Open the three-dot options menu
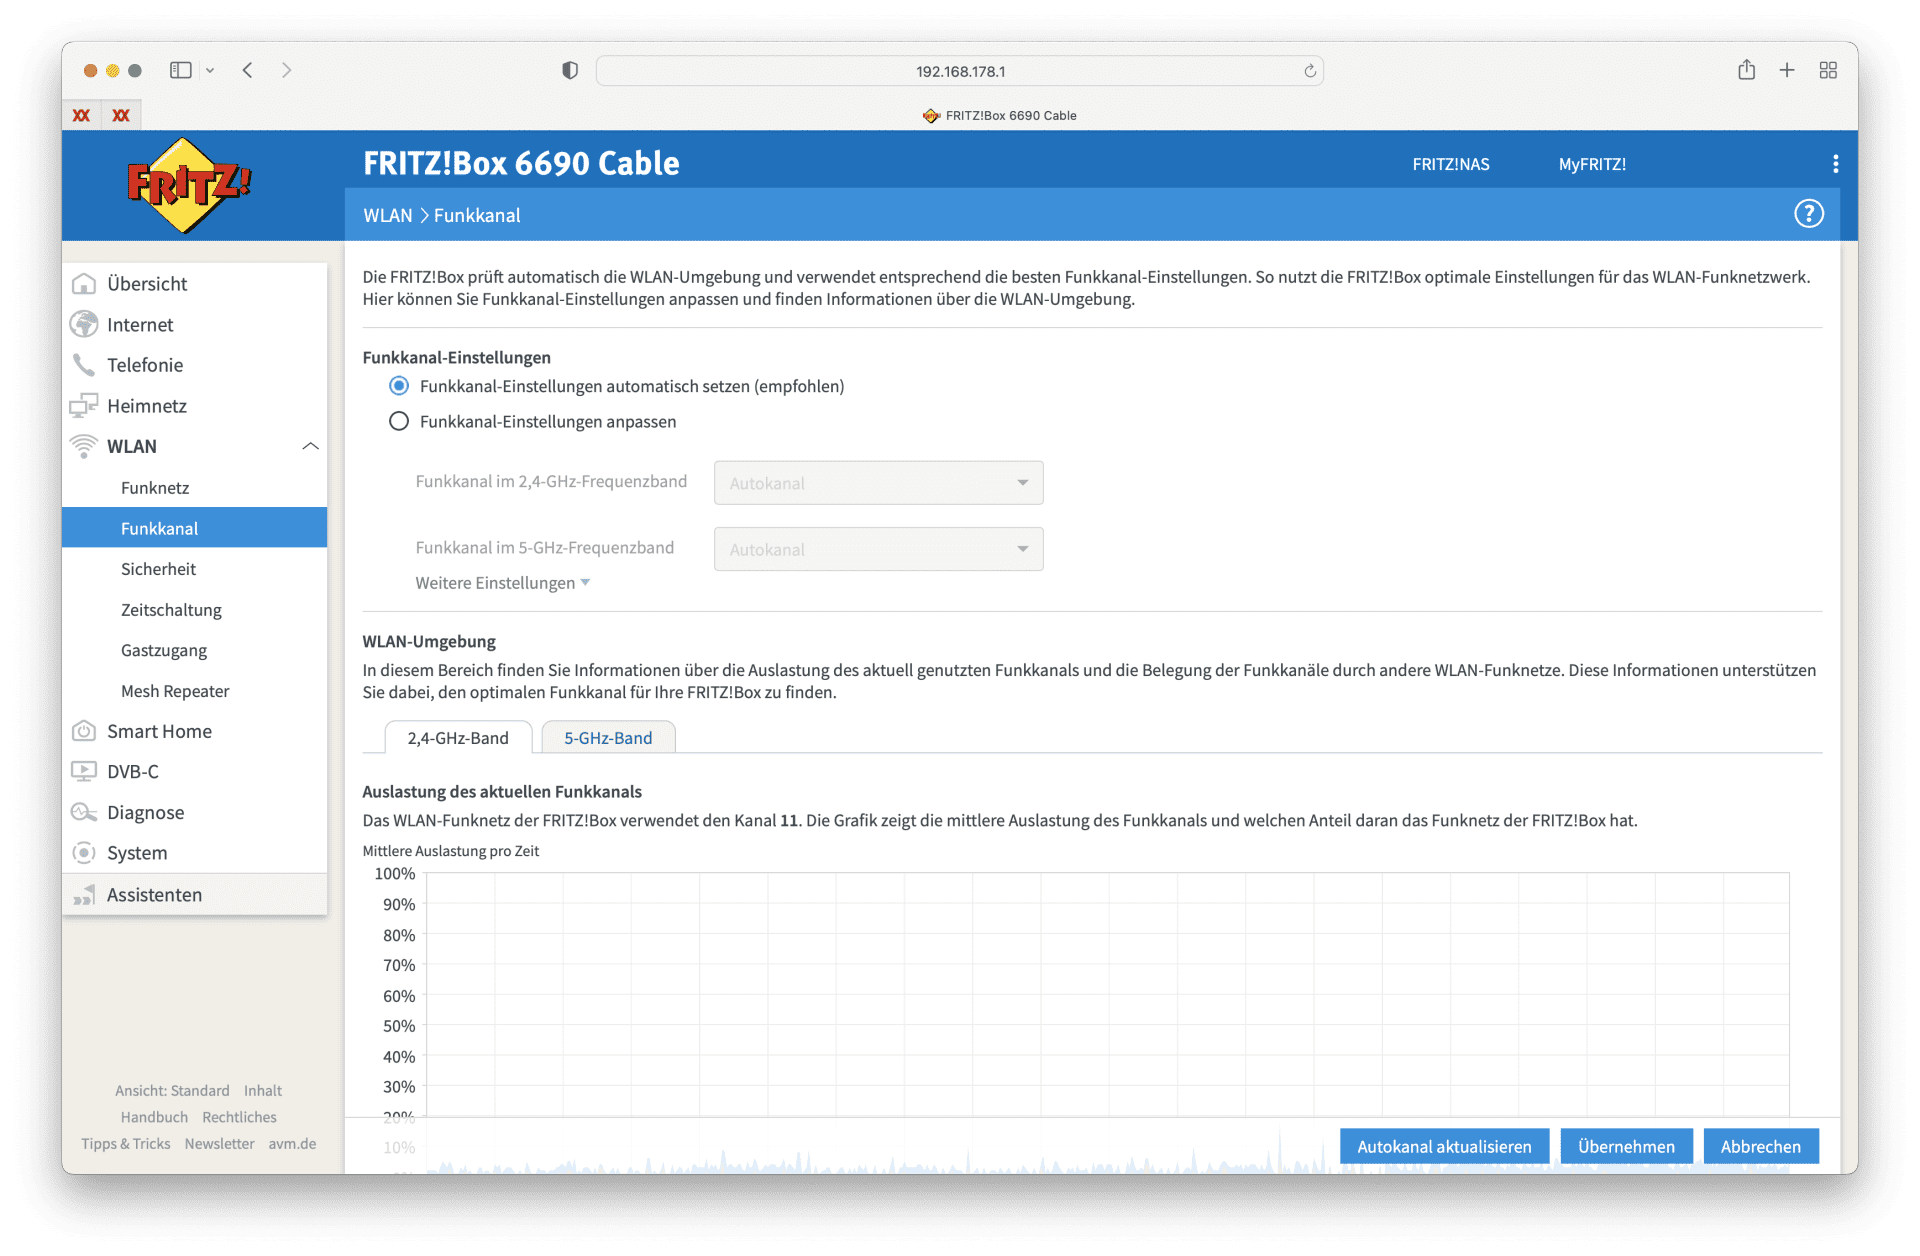Screen dimensions: 1920x1256 (x=1835, y=164)
